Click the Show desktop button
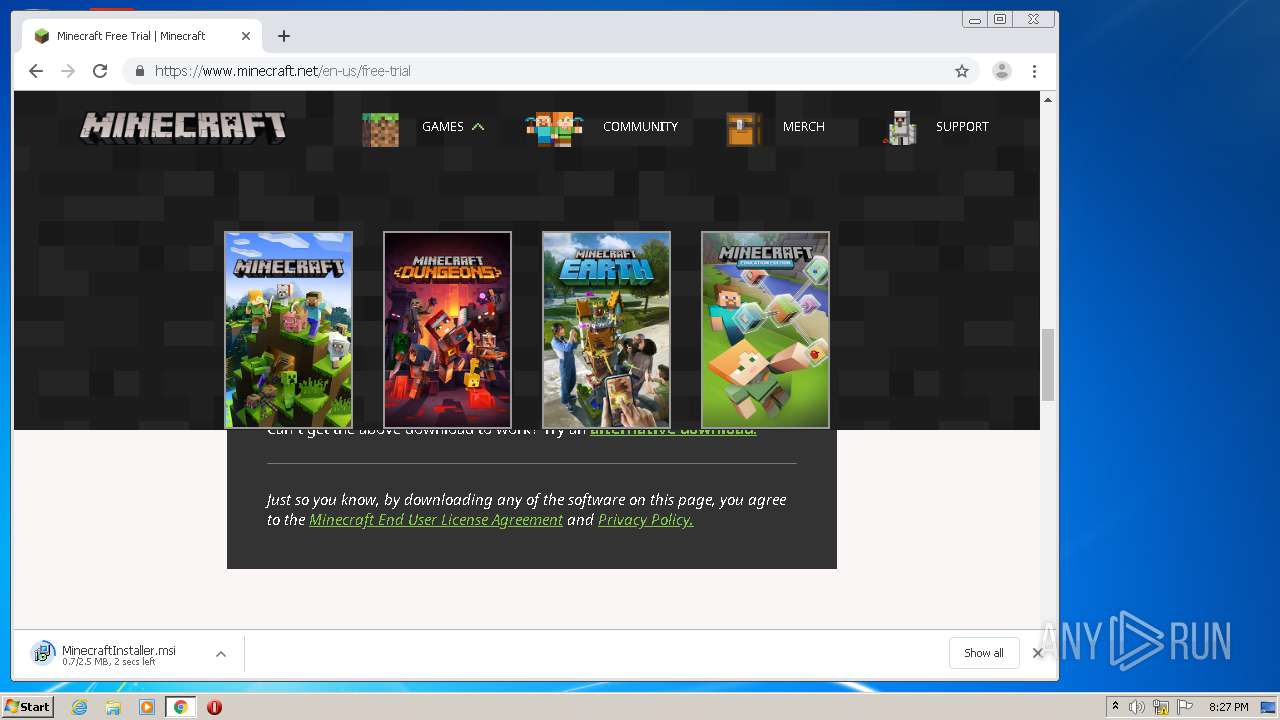 [1270, 707]
